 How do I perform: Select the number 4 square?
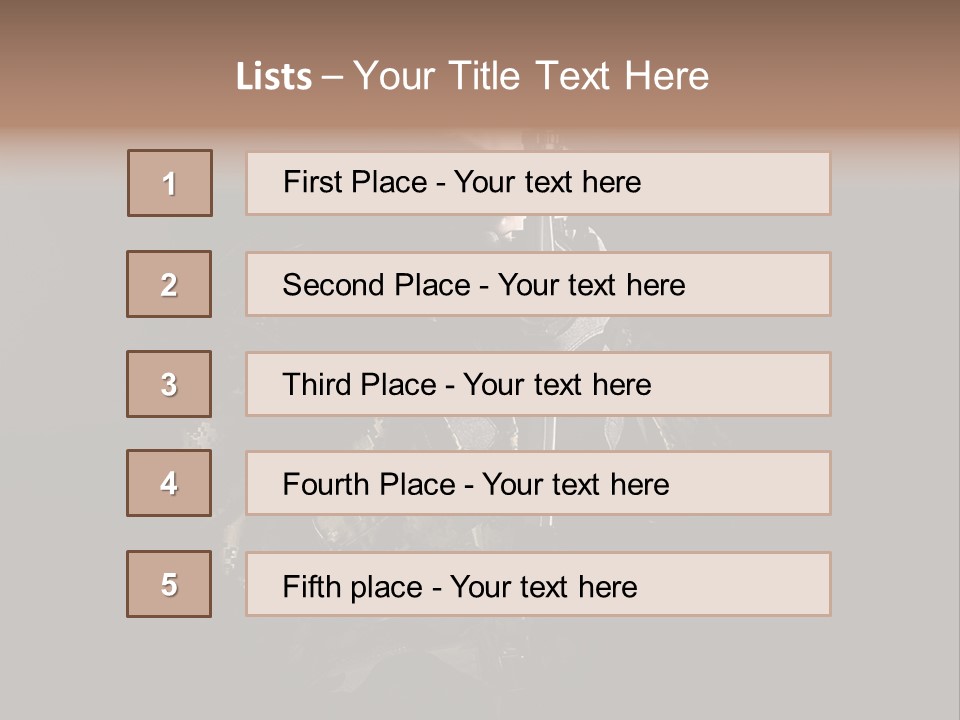pos(169,483)
